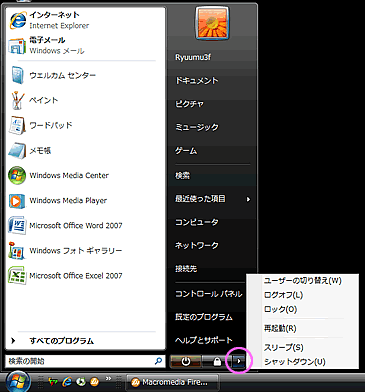Open Windows Media Center icon
The height and width of the screenshot is (392, 365).
pyautogui.click(x=17, y=175)
